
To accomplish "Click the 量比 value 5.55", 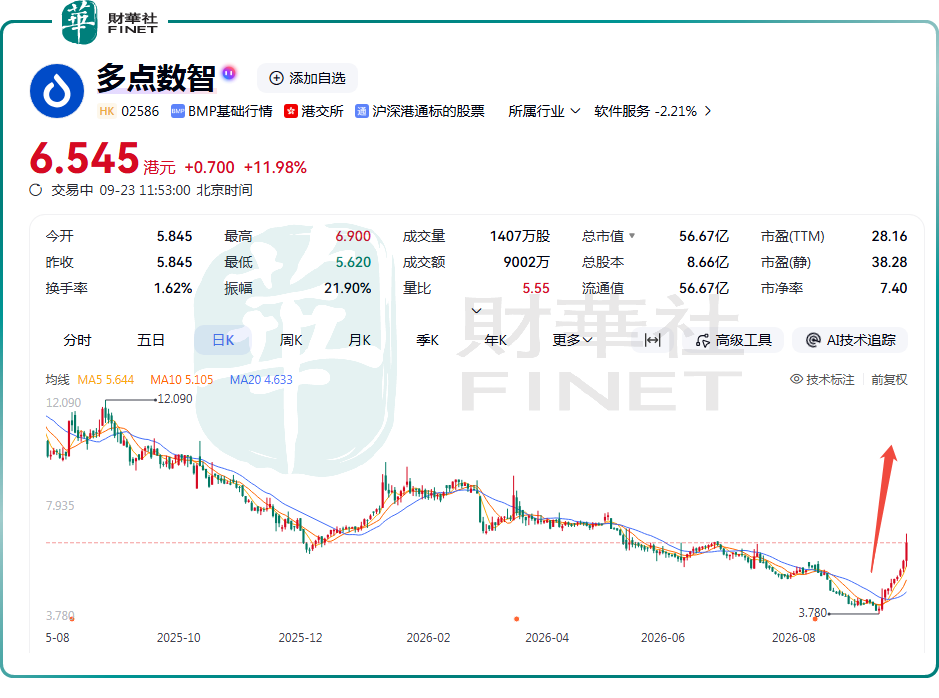I will 536,289.
